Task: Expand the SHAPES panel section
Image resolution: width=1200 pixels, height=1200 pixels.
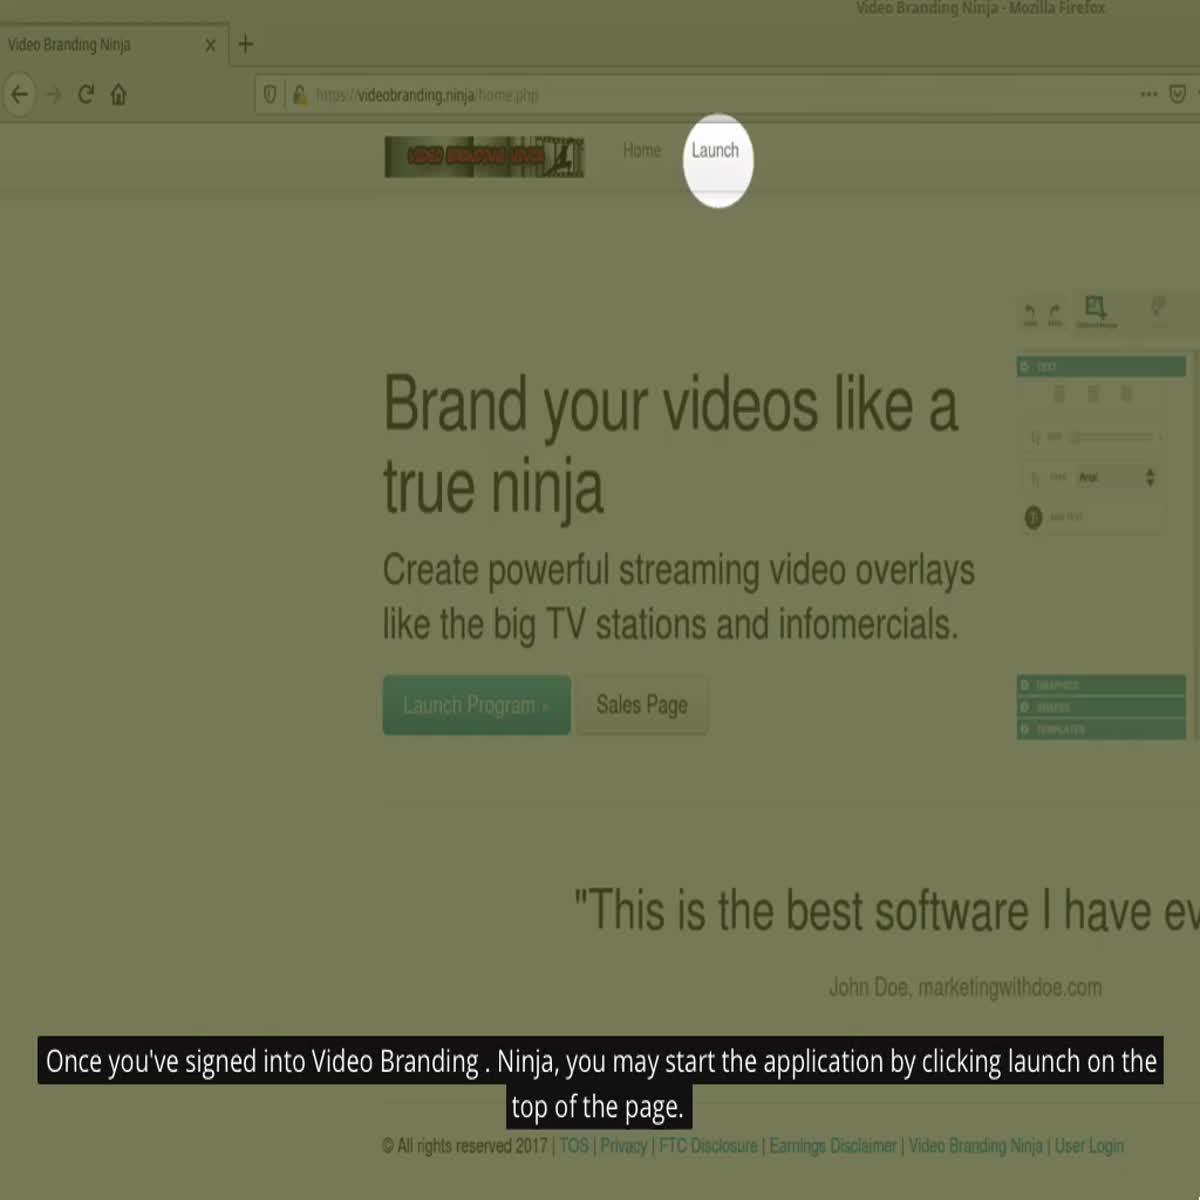Action: click(1098, 707)
